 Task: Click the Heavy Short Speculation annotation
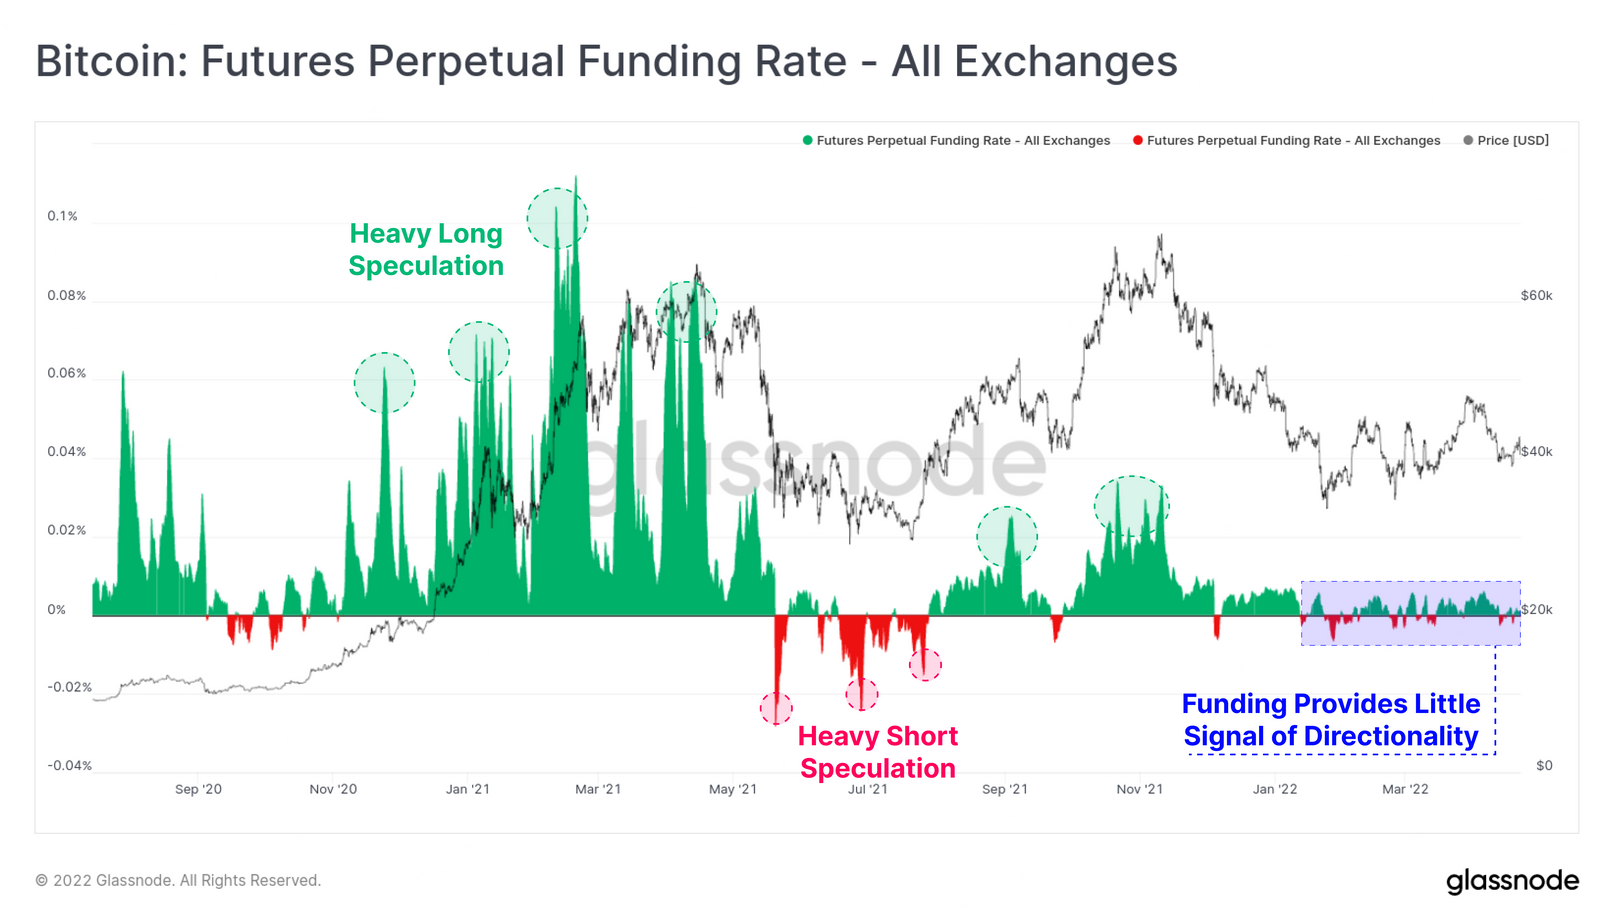(878, 752)
